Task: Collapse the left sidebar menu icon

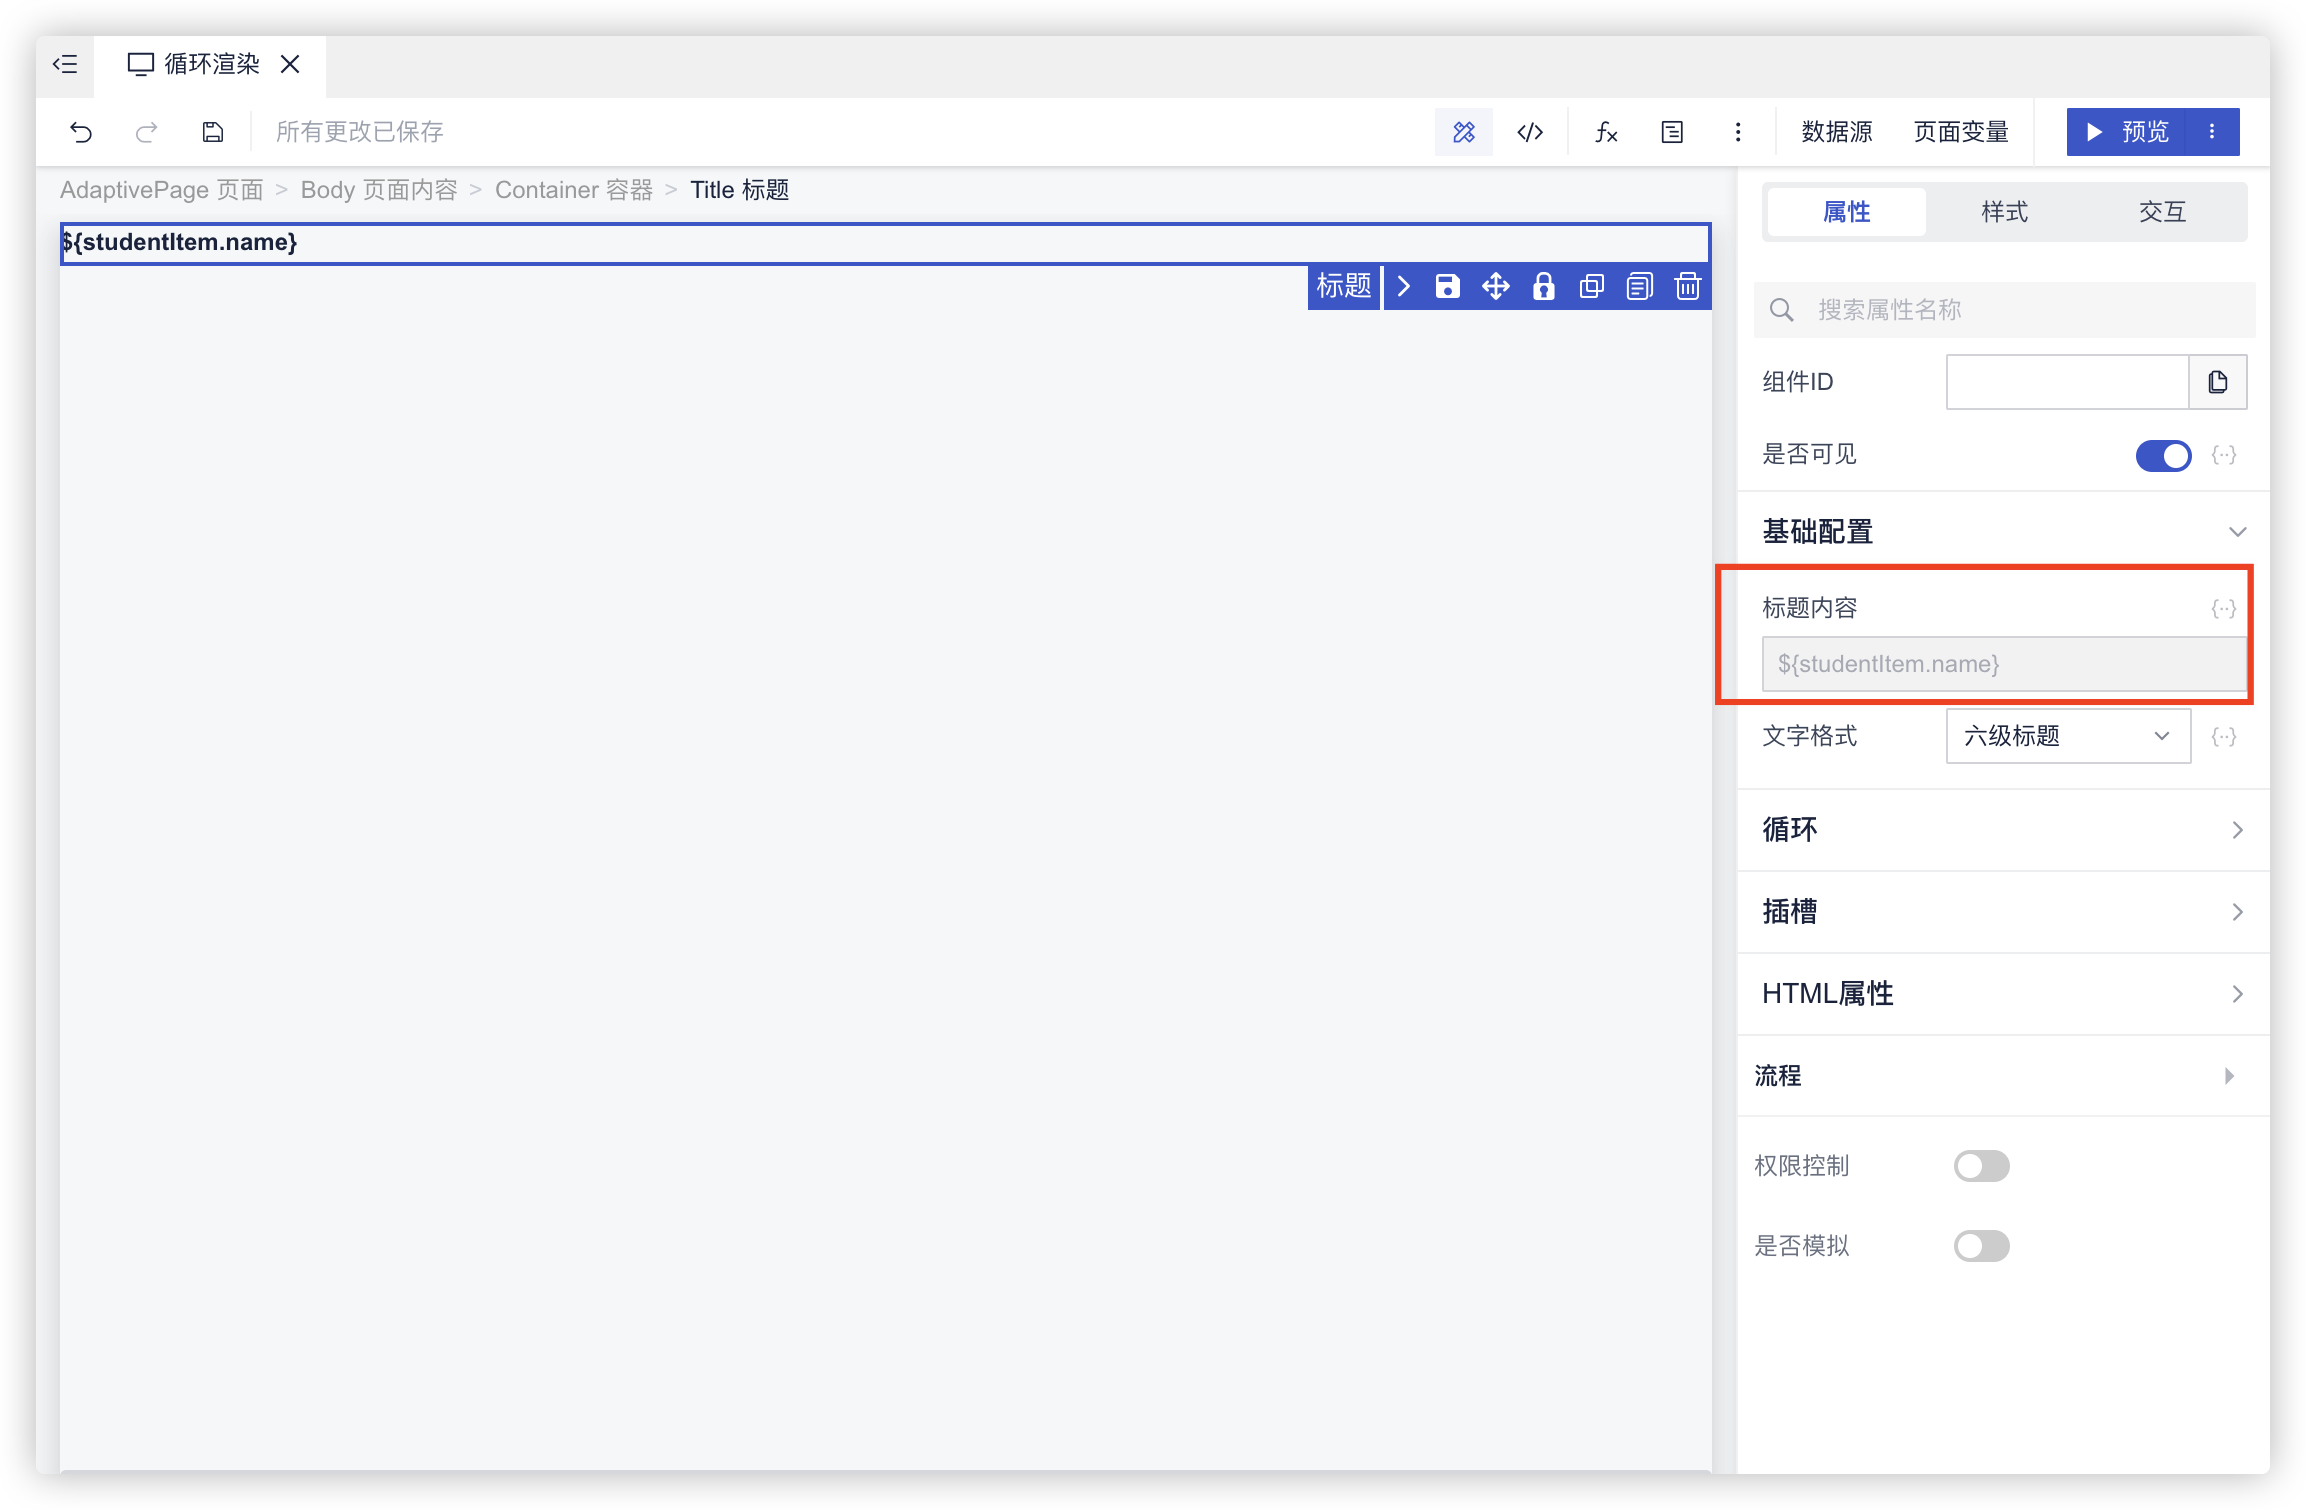Action: [x=66, y=65]
